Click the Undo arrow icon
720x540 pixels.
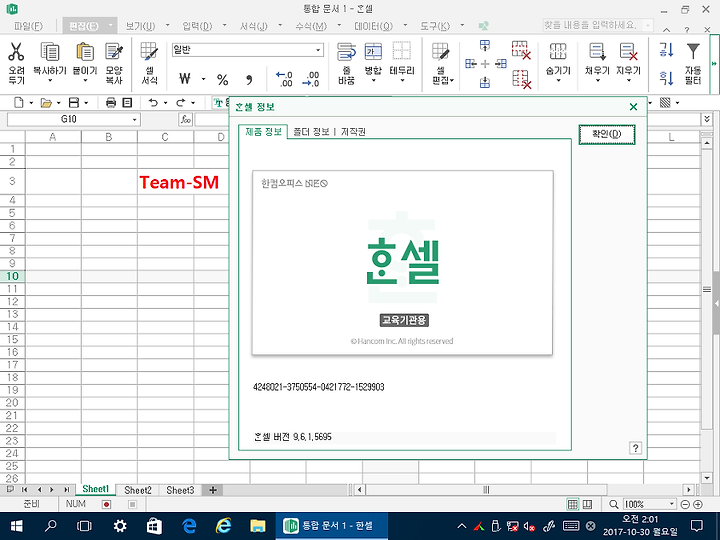(153, 103)
